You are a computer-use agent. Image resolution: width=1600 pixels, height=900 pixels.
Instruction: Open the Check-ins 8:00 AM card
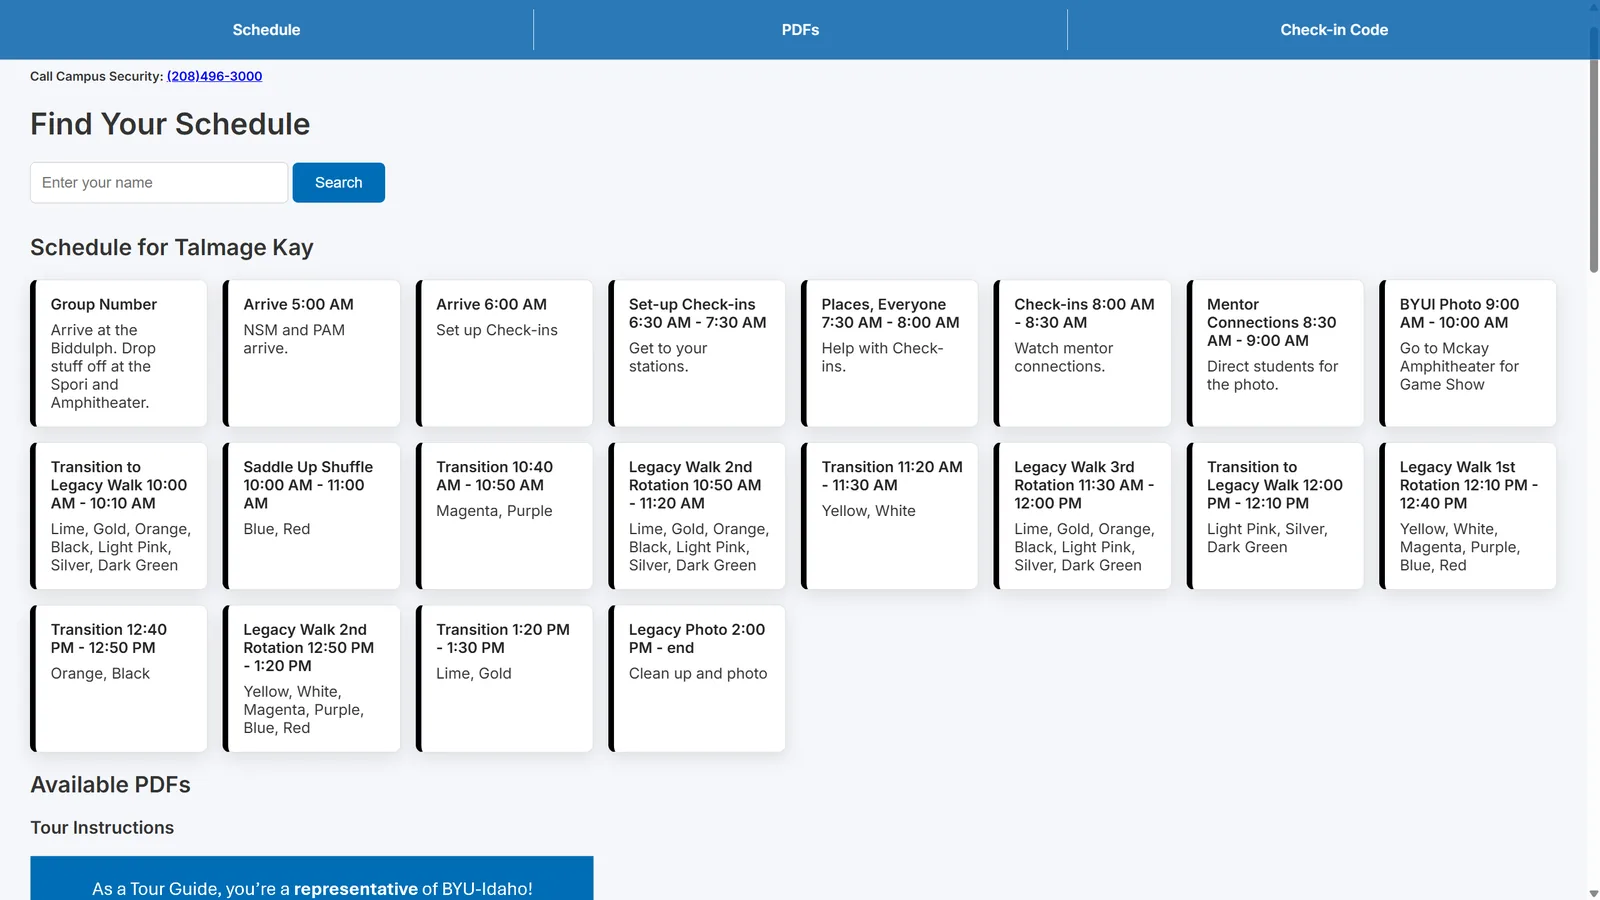pyautogui.click(x=1082, y=353)
